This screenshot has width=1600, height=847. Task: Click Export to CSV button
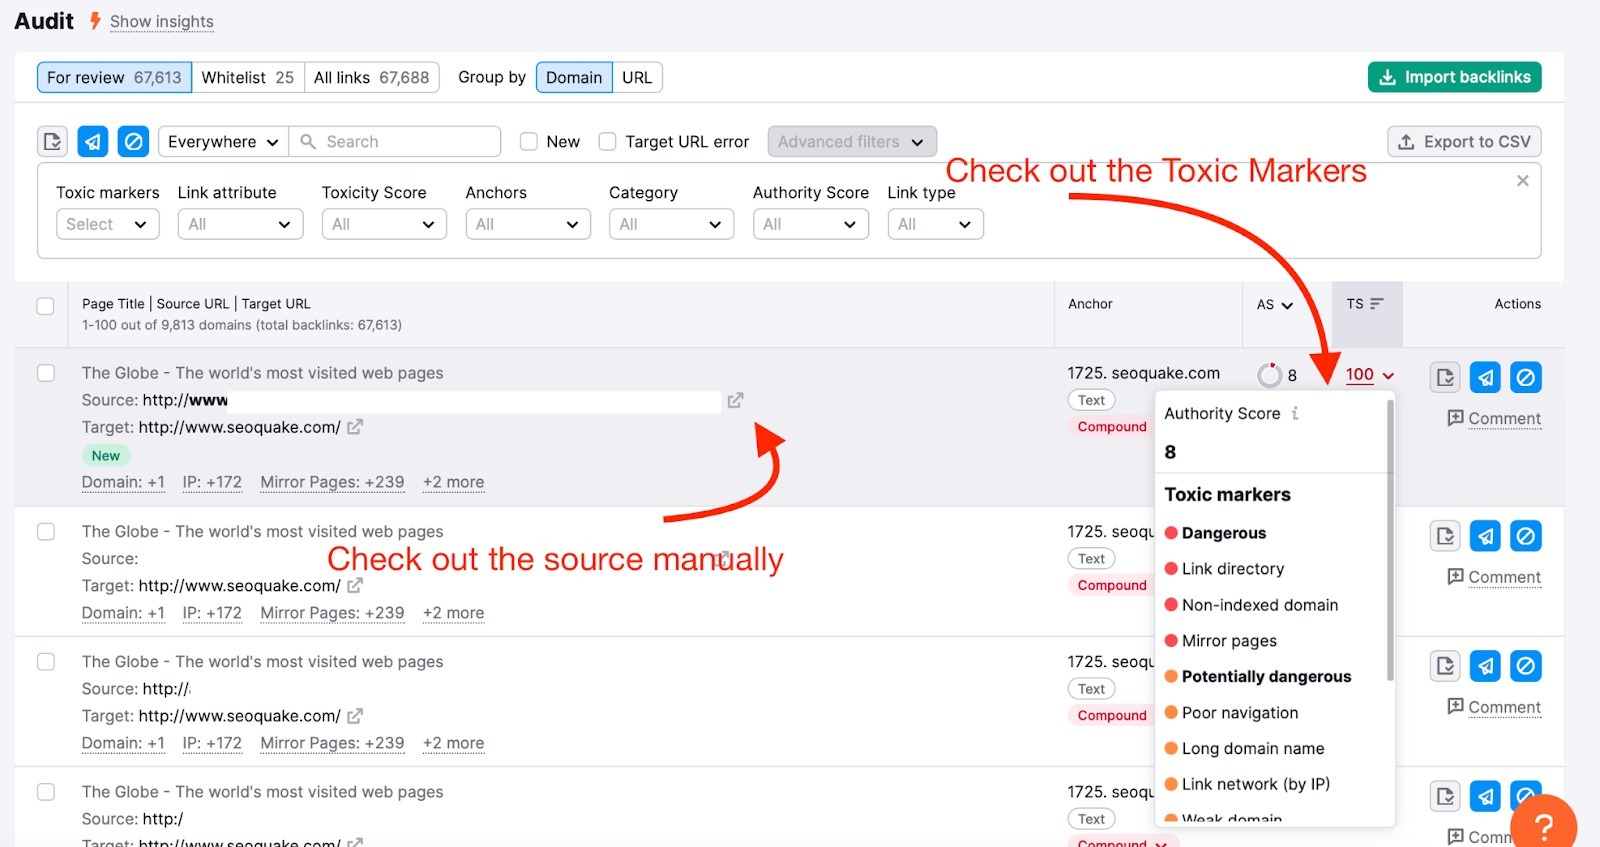click(1465, 142)
